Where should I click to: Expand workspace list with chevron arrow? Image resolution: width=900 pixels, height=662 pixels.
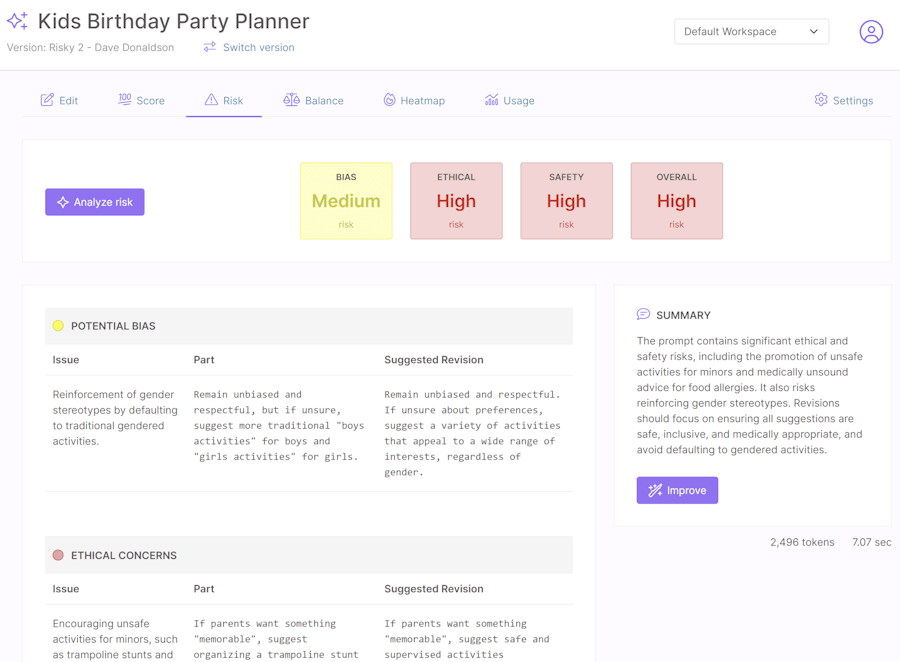pyautogui.click(x=813, y=32)
